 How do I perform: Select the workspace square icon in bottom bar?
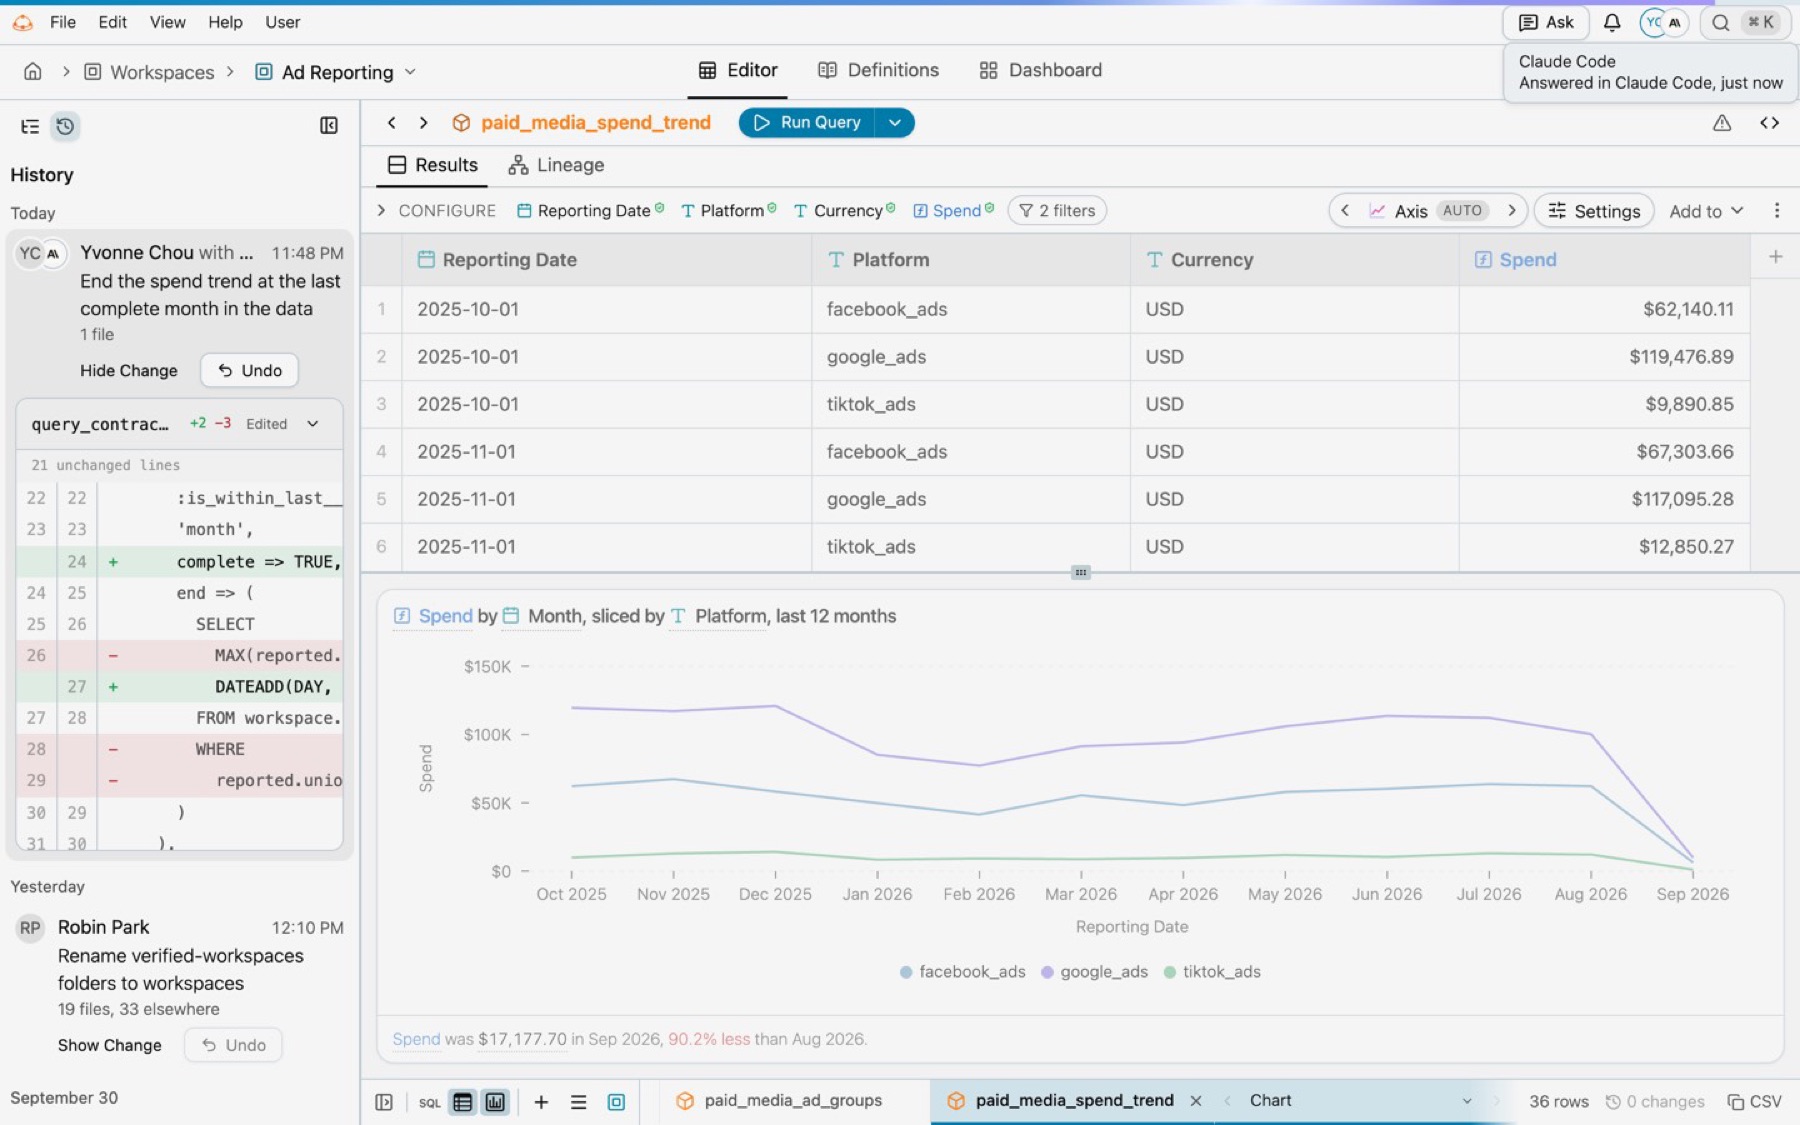[x=616, y=1101]
